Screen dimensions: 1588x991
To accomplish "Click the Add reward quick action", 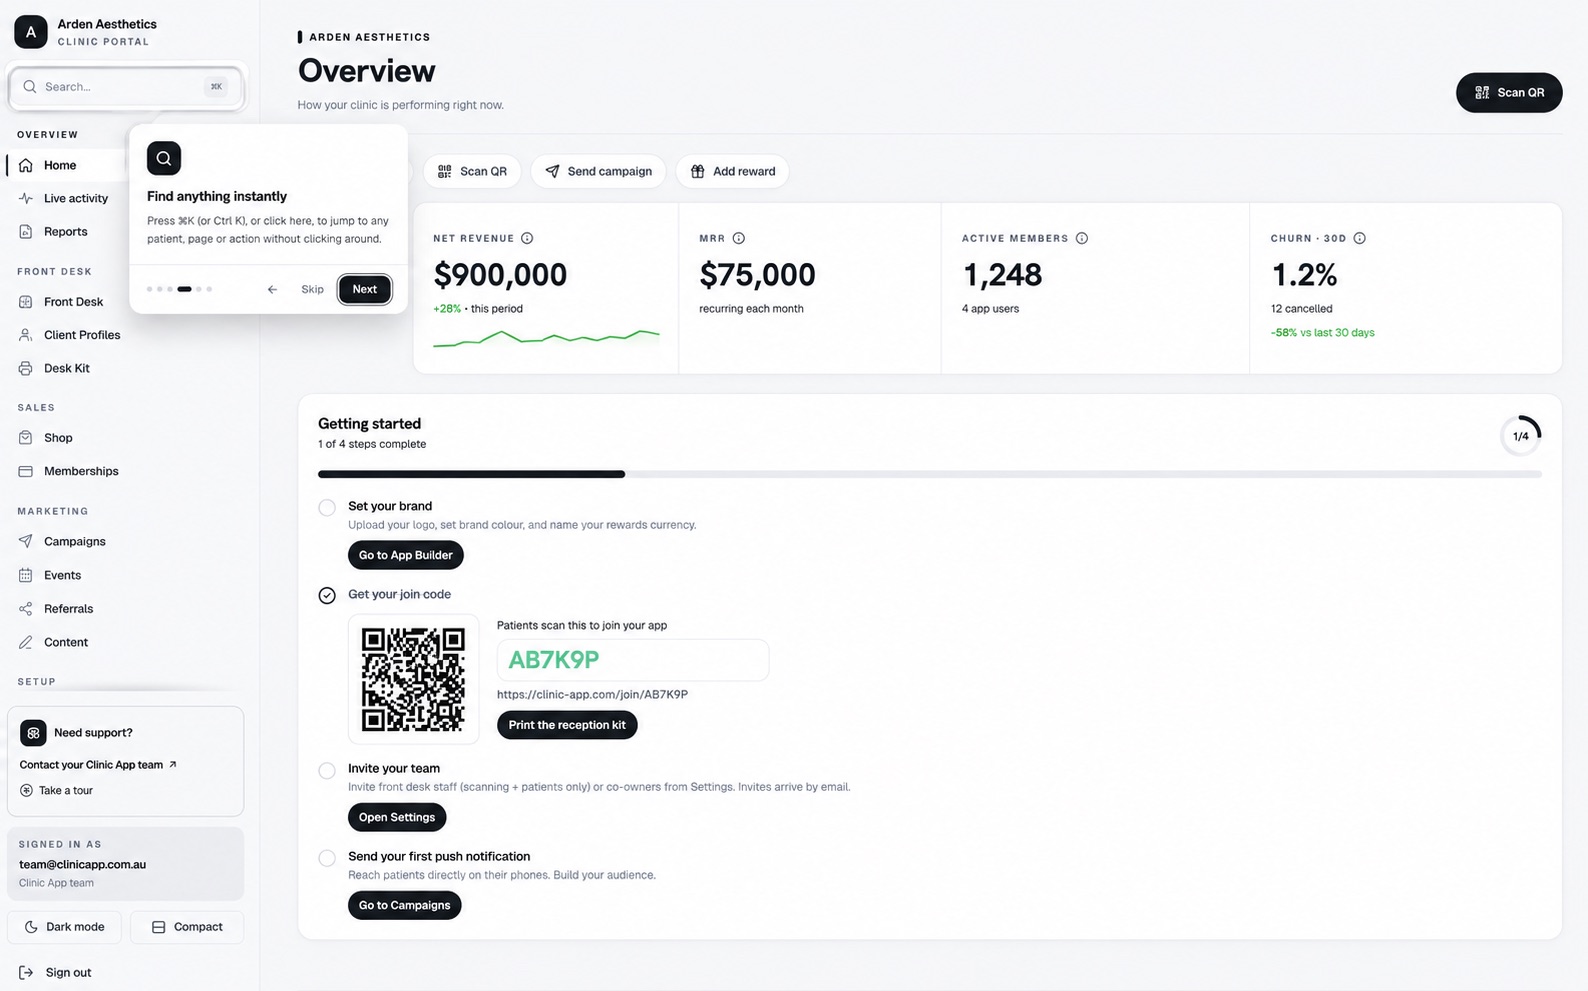I will (x=733, y=171).
